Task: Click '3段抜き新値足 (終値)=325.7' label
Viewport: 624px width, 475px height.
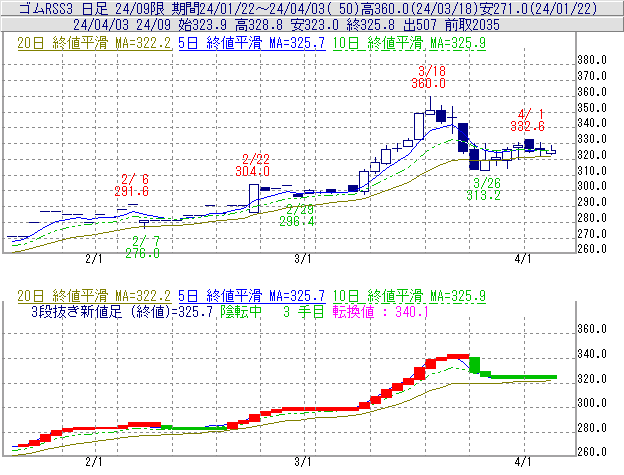Action: pyautogui.click(x=122, y=312)
